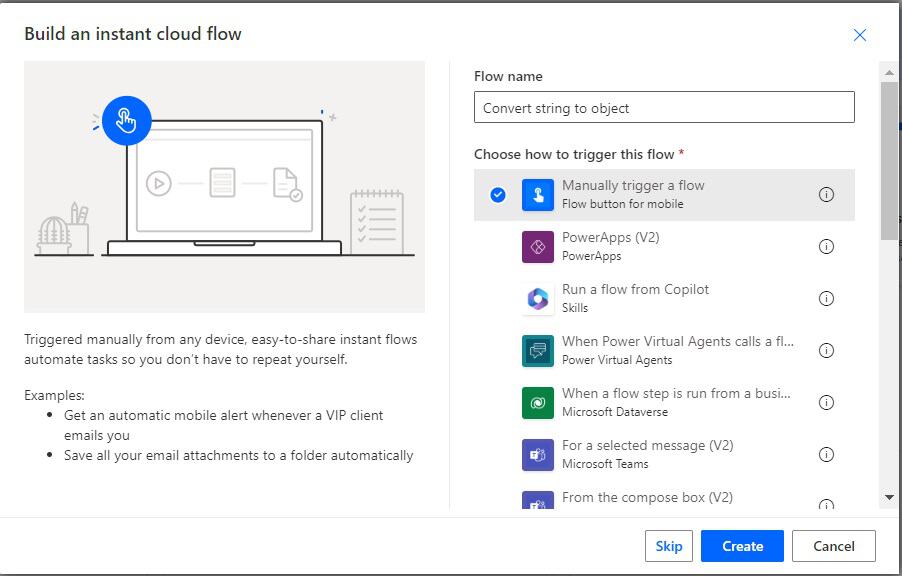Uncheck the Manually trigger a flow checkmark

(498, 195)
